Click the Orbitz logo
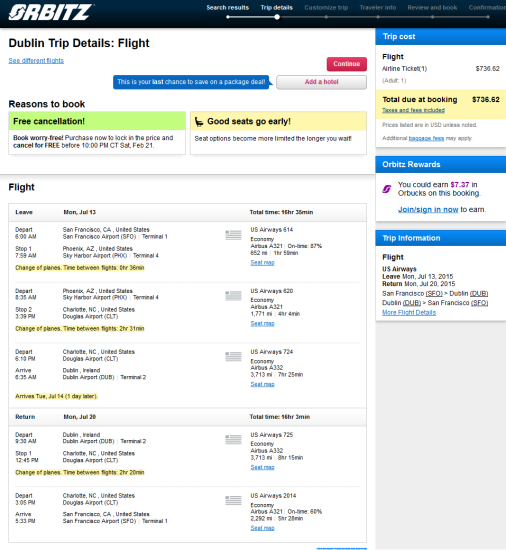 pyautogui.click(x=50, y=12)
